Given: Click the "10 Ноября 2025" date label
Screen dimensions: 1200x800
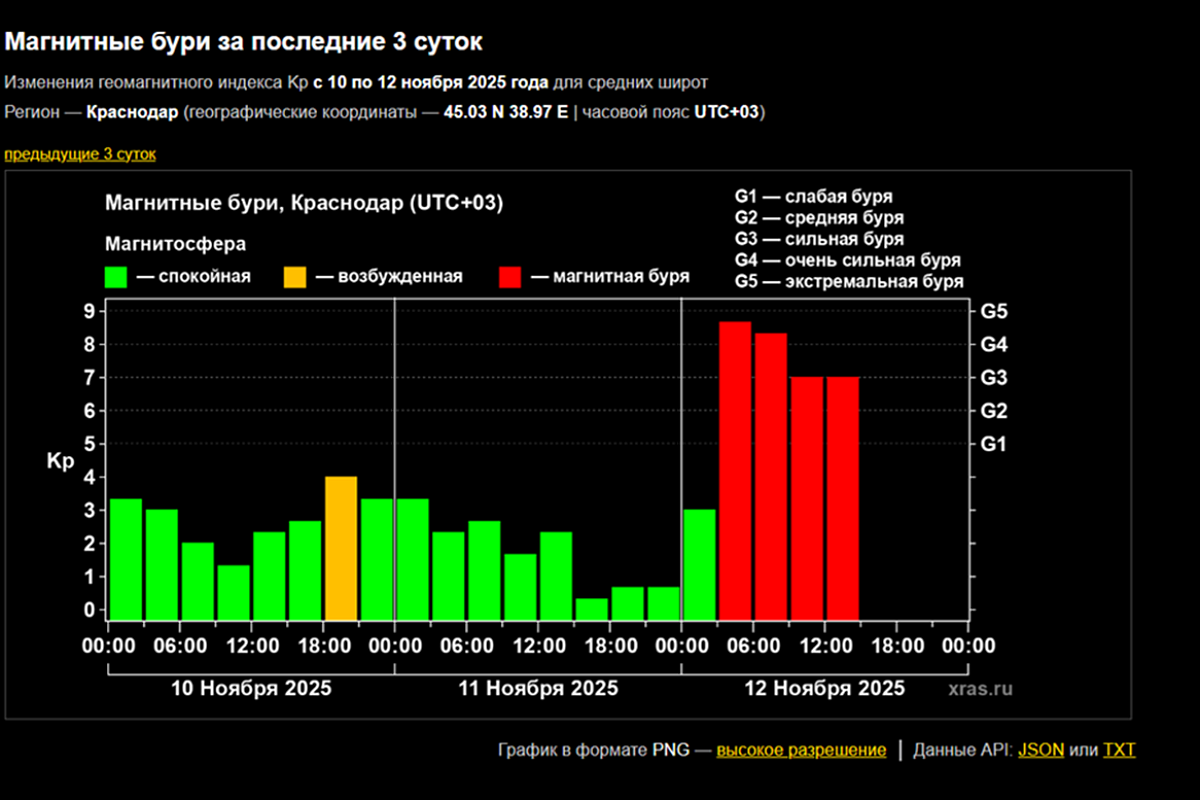Looking at the screenshot, I should [251, 688].
